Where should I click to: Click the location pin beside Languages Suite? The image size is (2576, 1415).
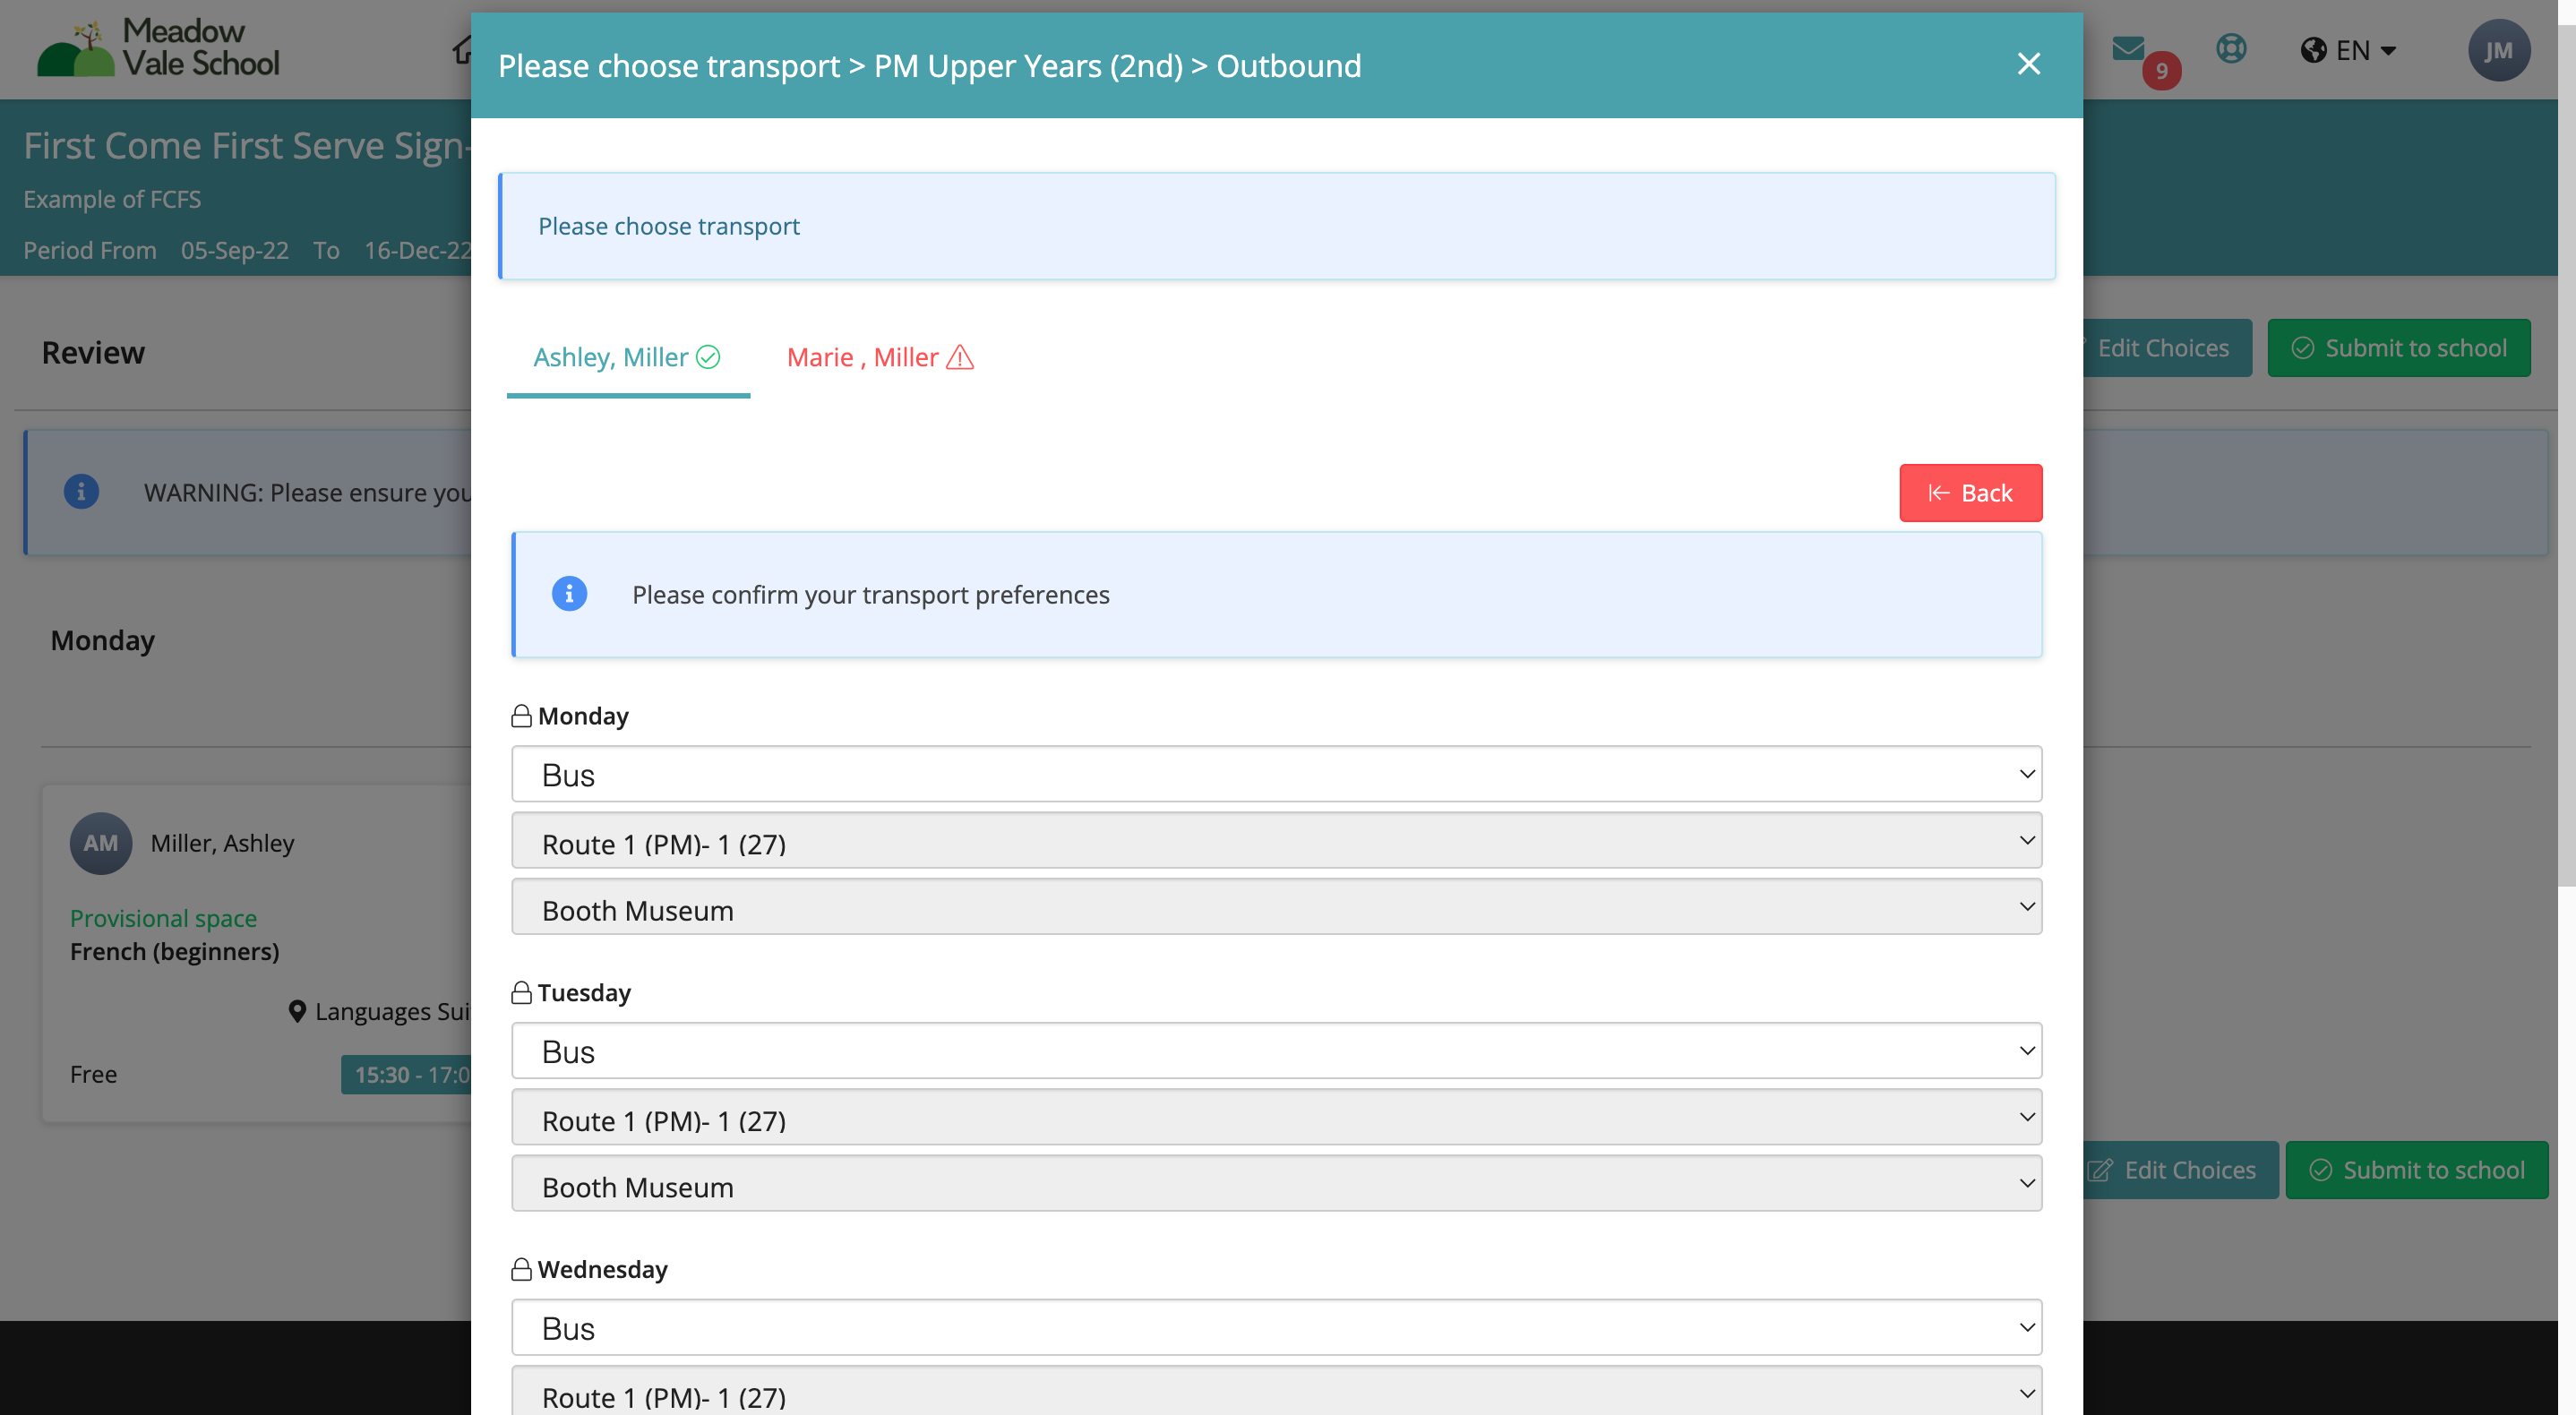(297, 1011)
